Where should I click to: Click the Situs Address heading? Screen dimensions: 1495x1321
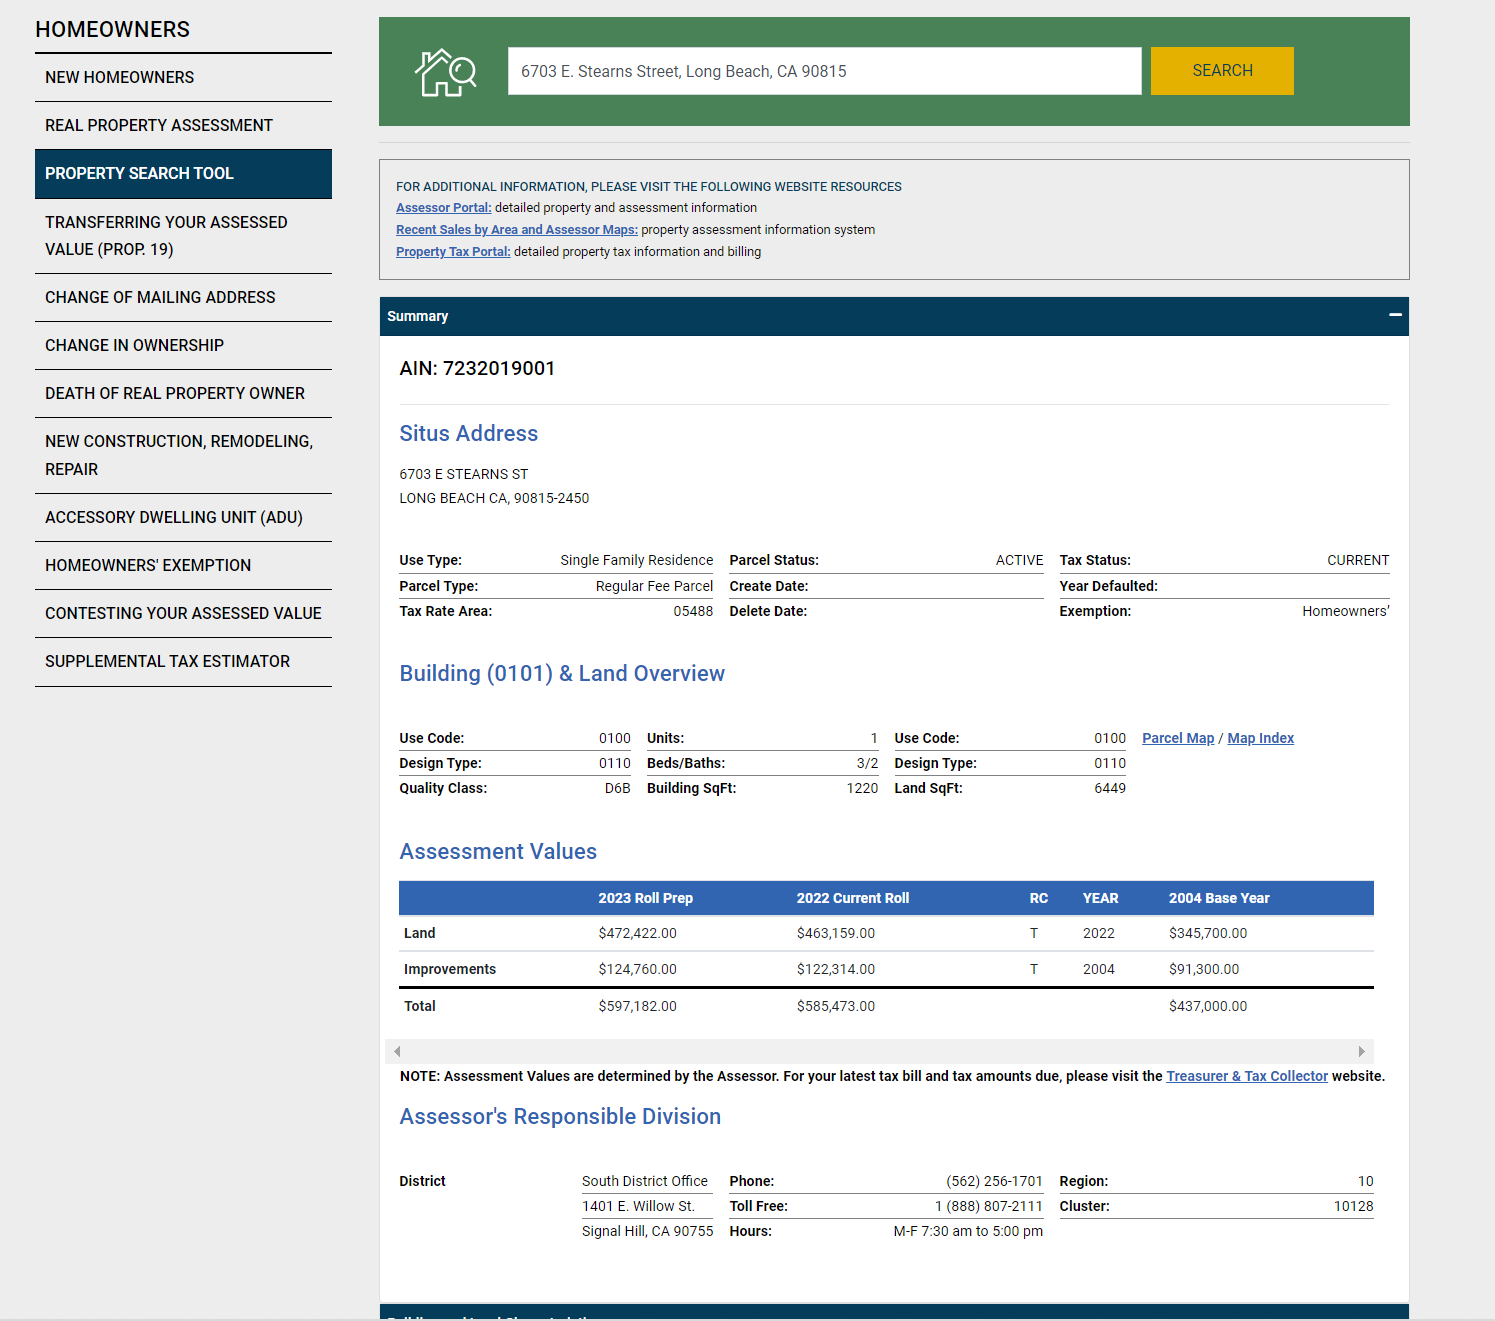(468, 433)
